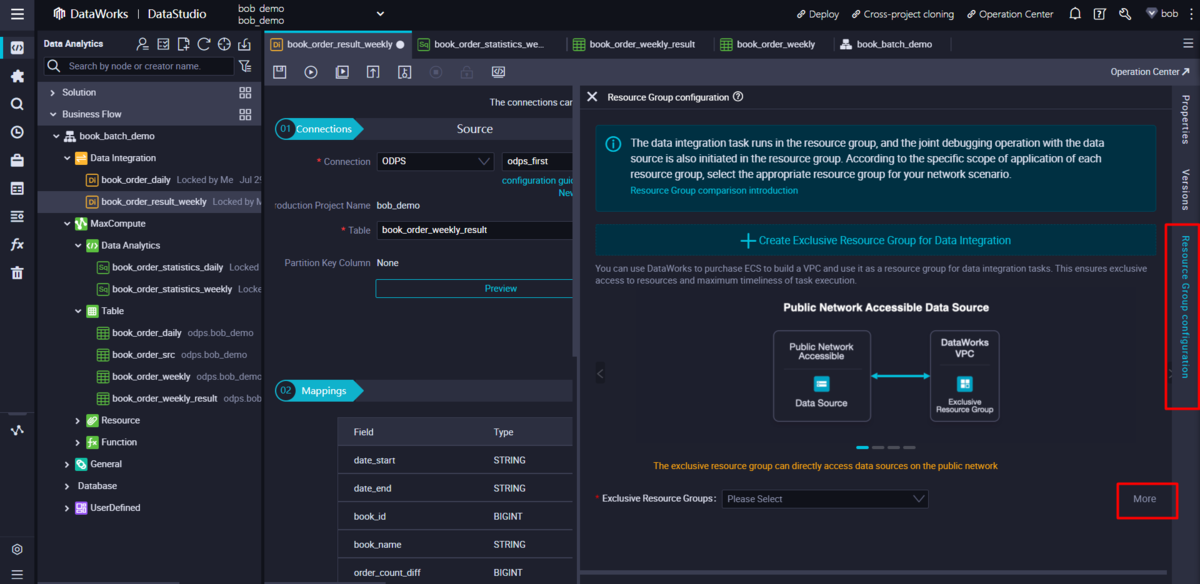Switch to book_order_weekly_result tab
Viewport: 1200px width, 584px height.
636,44
